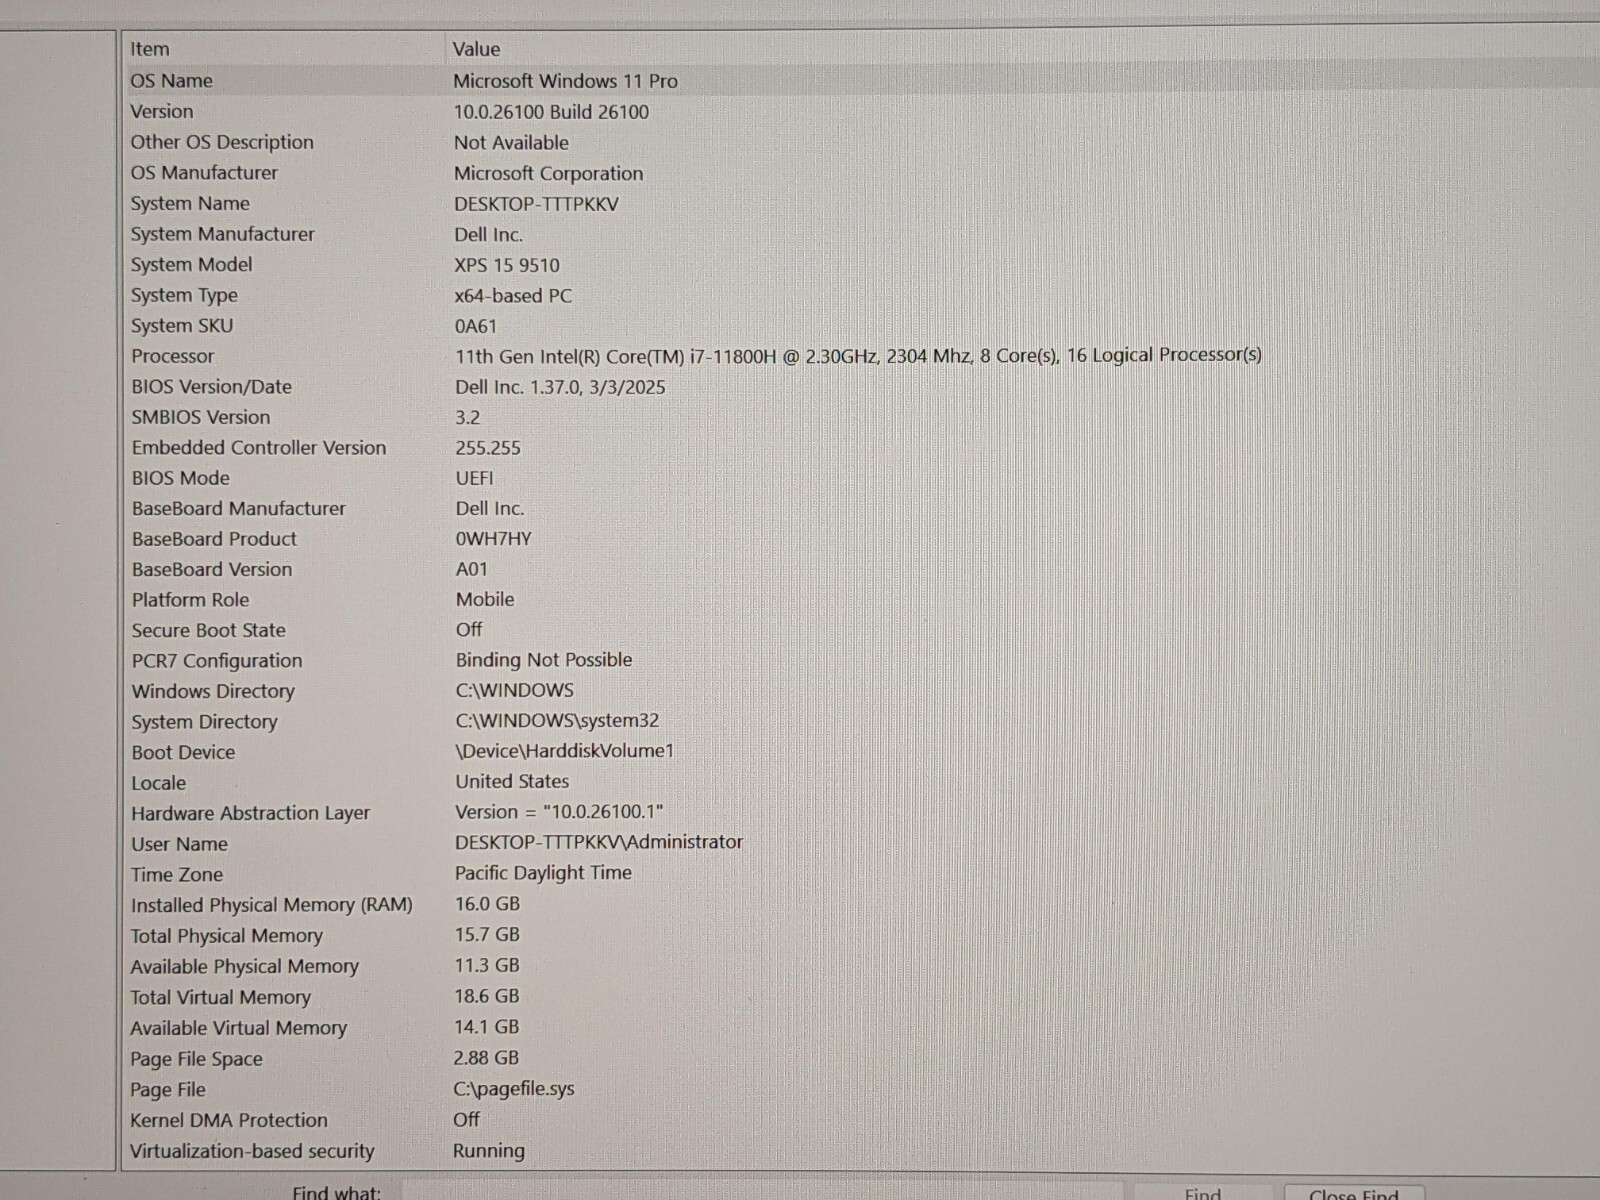1600x1200 pixels.
Task: Click the Close Find button
Action: tap(1353, 1193)
